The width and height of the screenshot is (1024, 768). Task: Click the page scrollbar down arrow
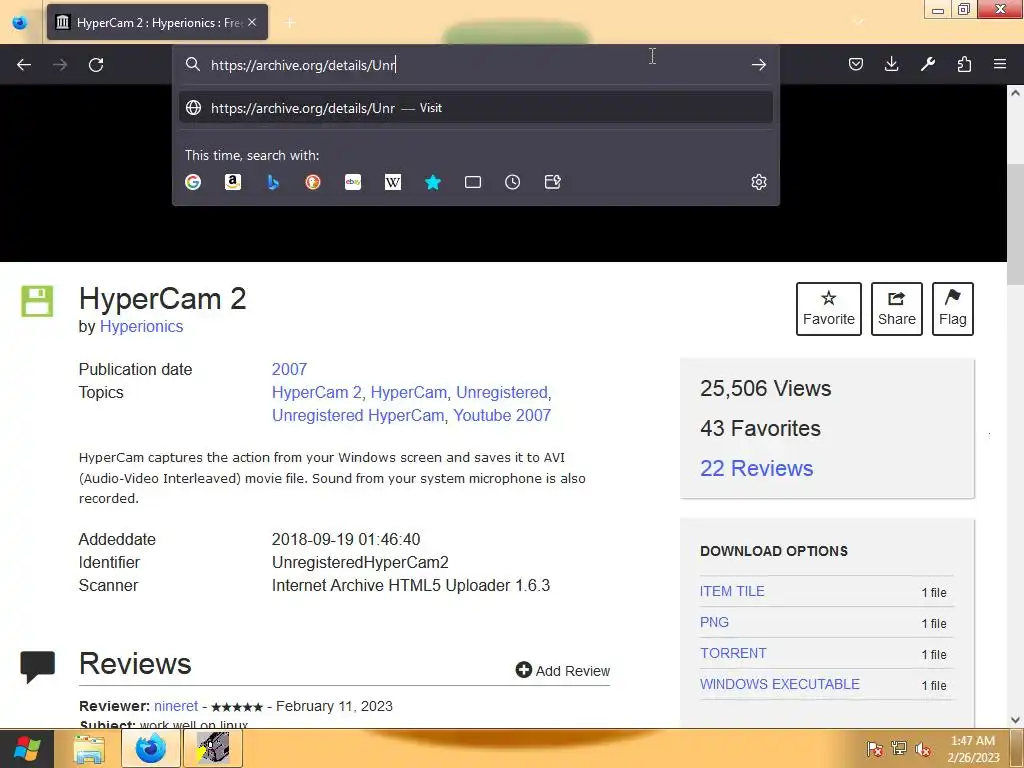coord(1015,720)
